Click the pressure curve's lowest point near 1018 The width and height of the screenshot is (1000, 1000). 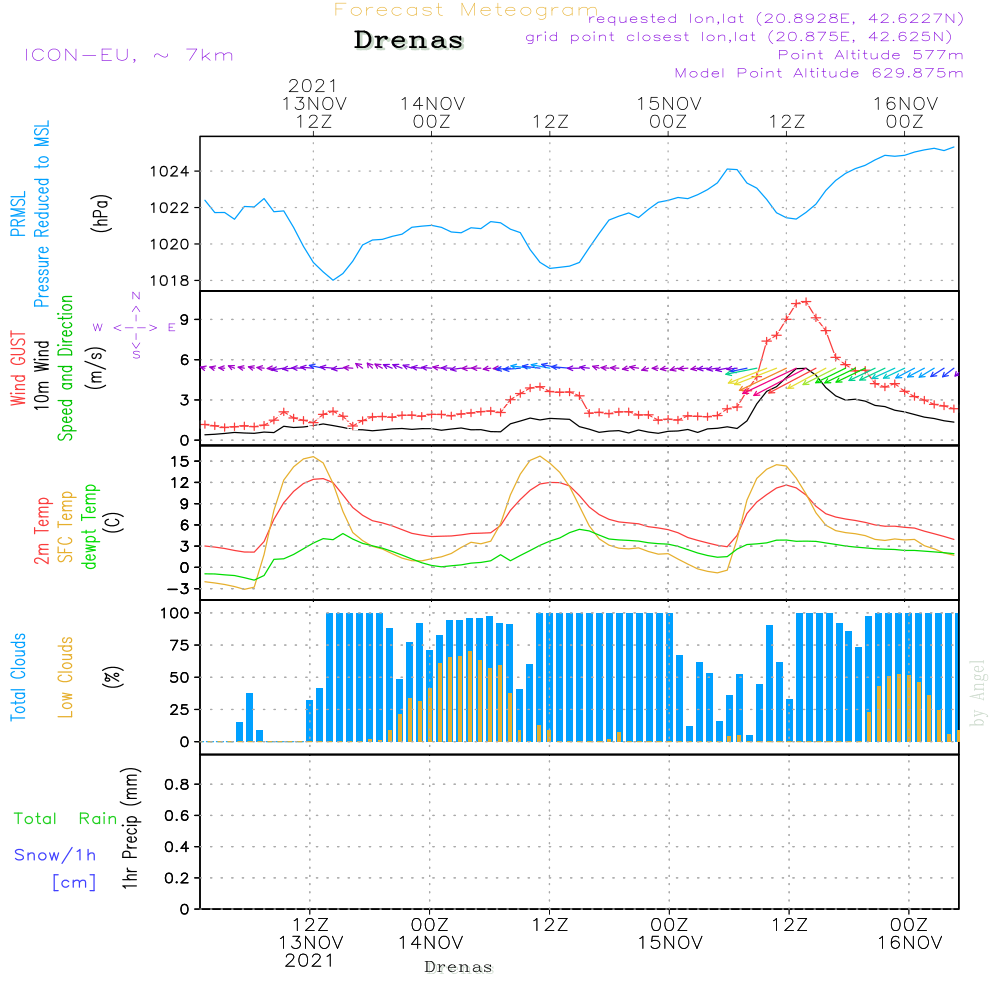[333, 280]
